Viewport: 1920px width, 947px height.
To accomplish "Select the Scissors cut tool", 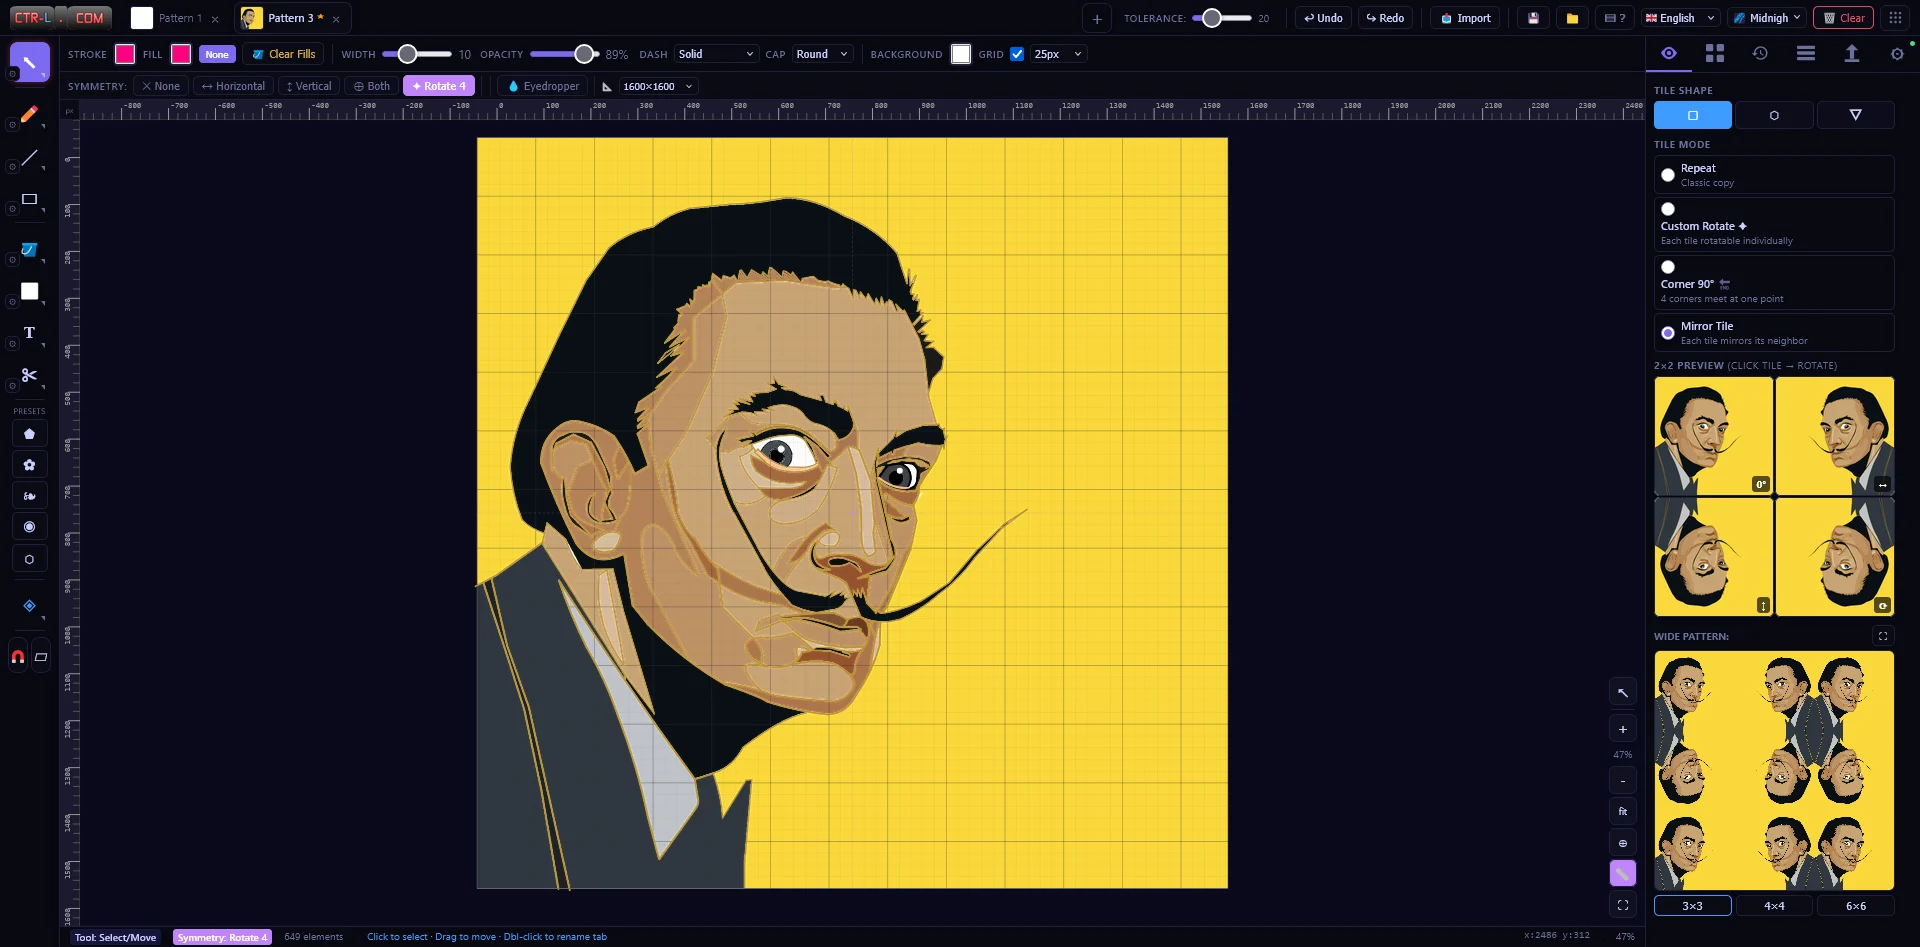I will [29, 375].
